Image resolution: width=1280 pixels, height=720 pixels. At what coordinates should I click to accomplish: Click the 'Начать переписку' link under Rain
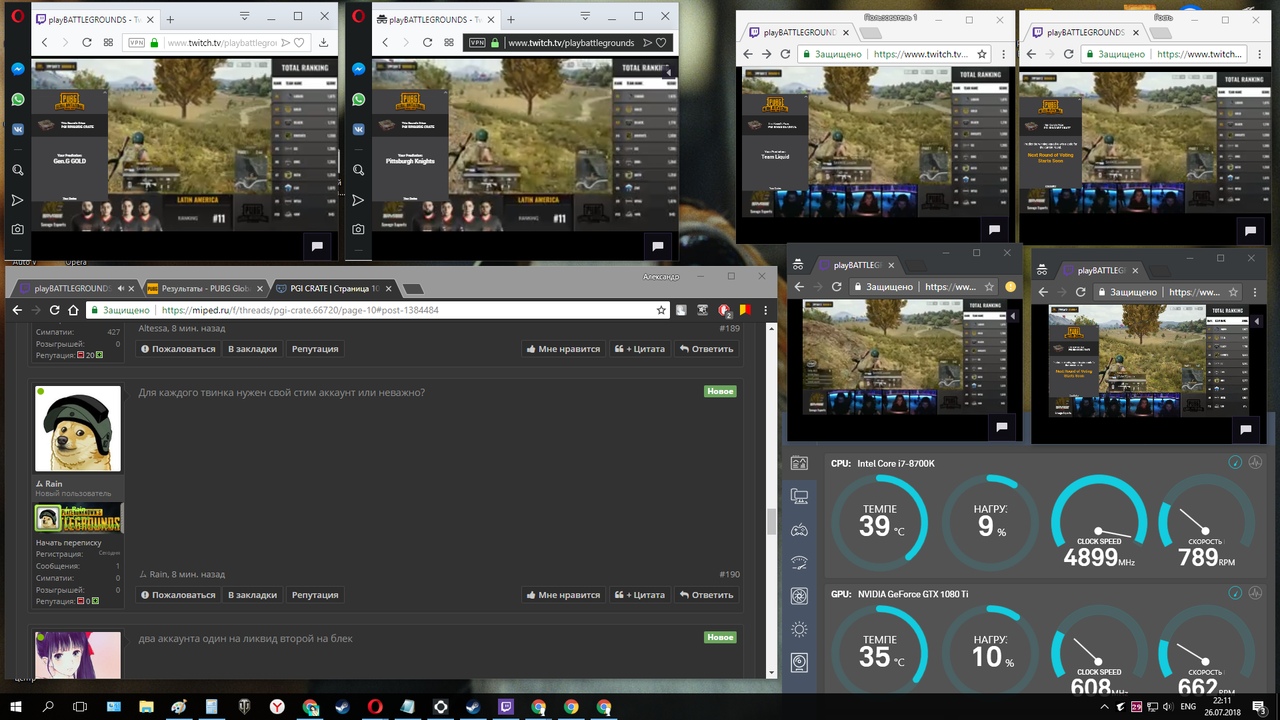click(x=69, y=543)
